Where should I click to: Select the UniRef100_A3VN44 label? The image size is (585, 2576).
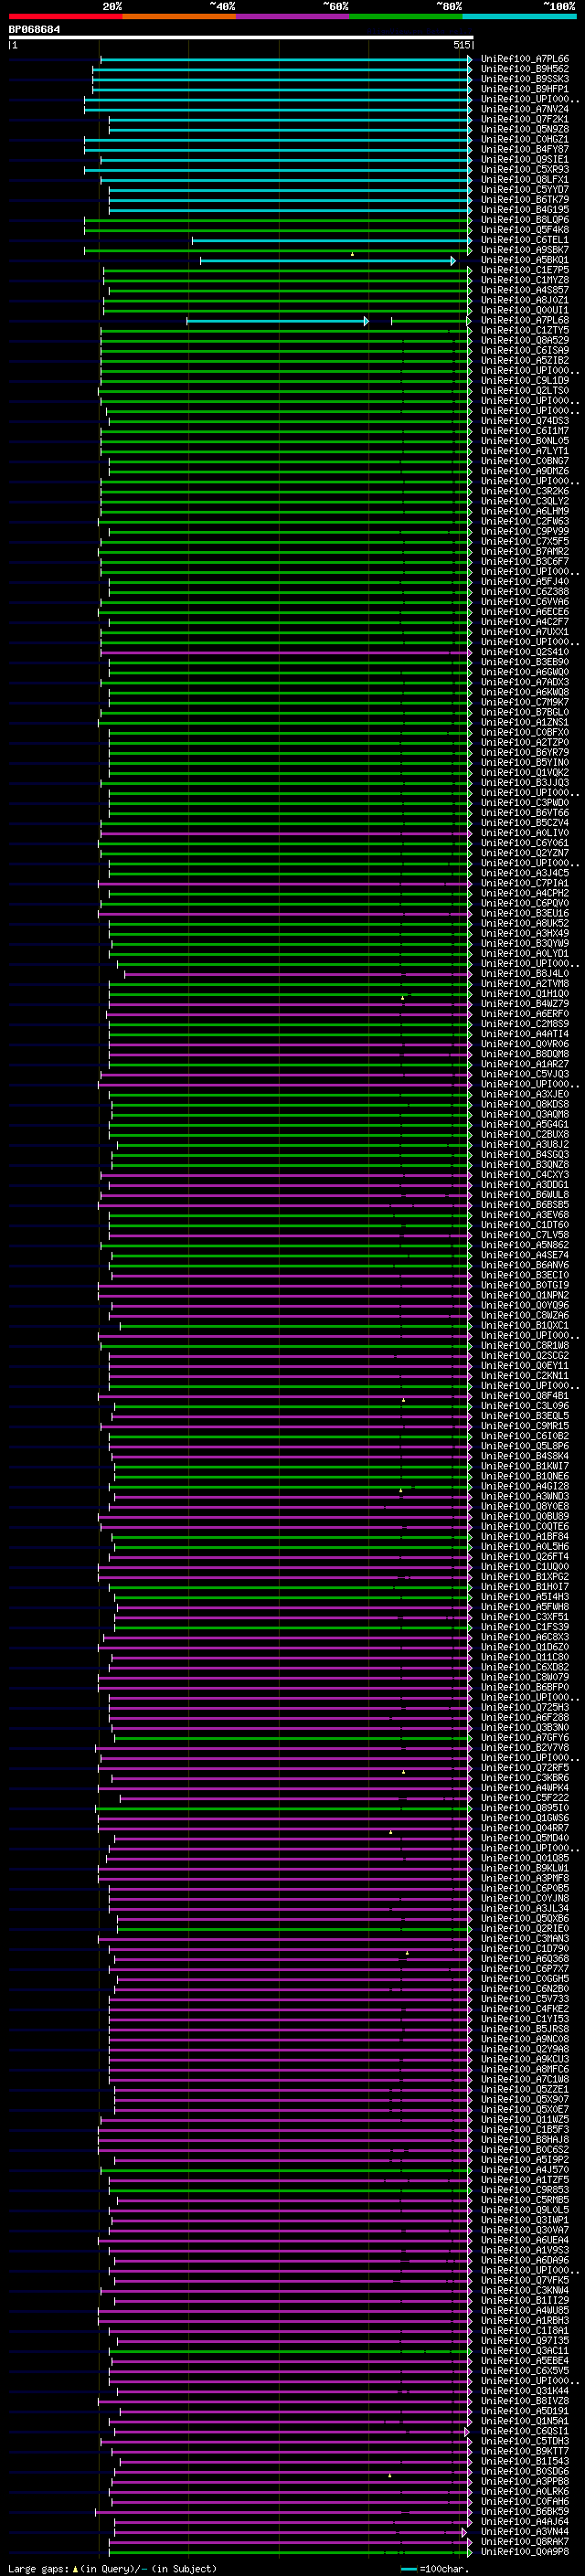pos(524,2531)
